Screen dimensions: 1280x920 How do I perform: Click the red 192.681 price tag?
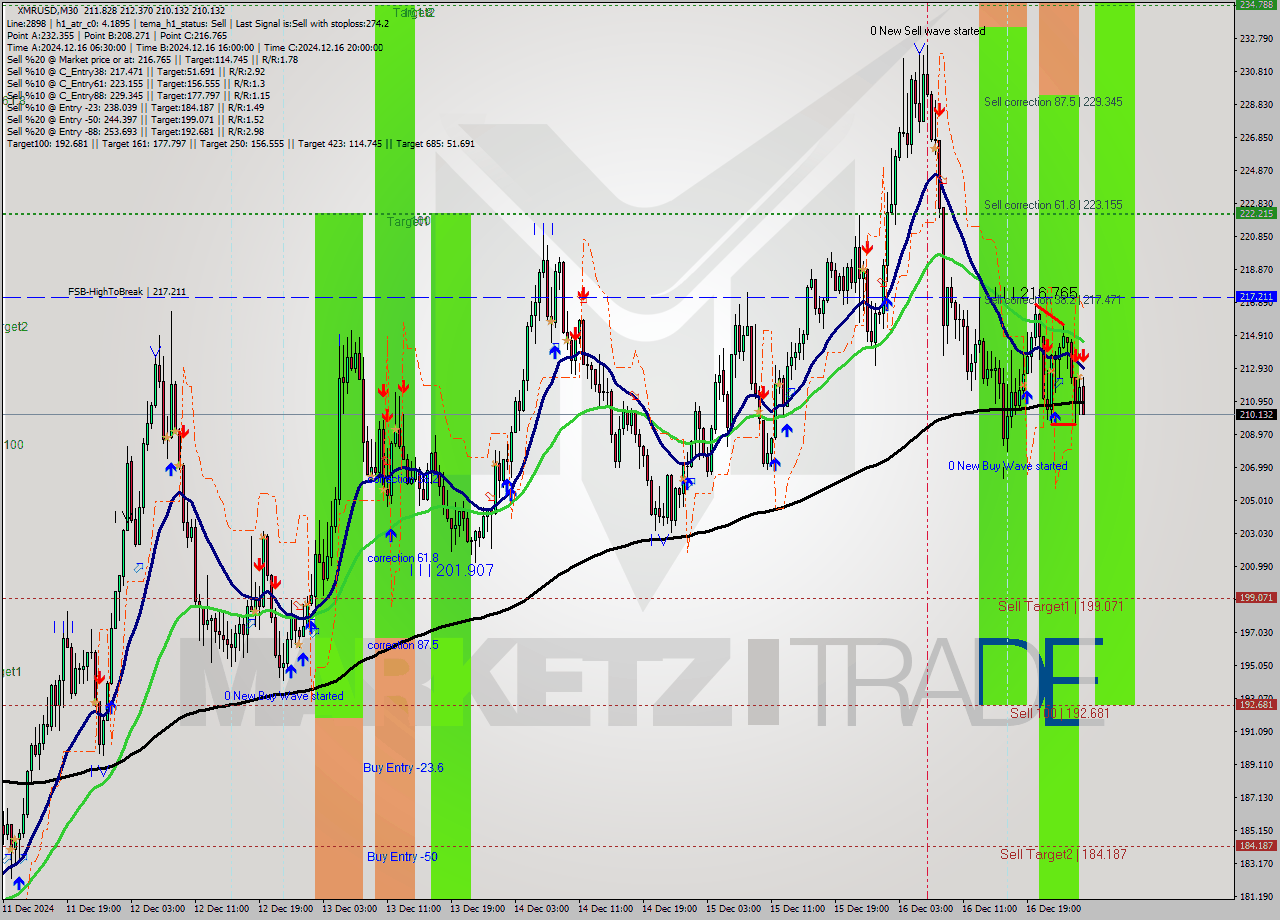point(1256,705)
